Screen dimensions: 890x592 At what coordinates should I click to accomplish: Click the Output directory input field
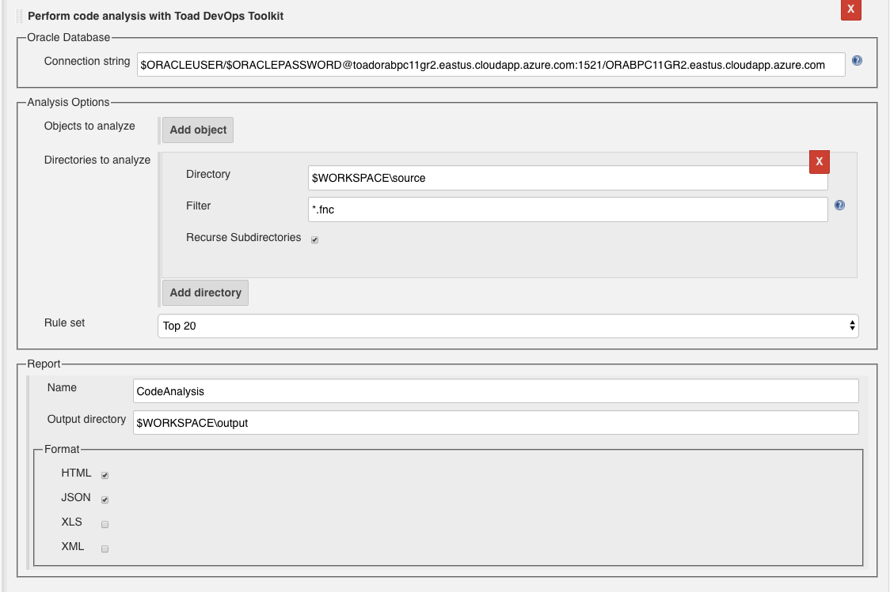tap(496, 423)
